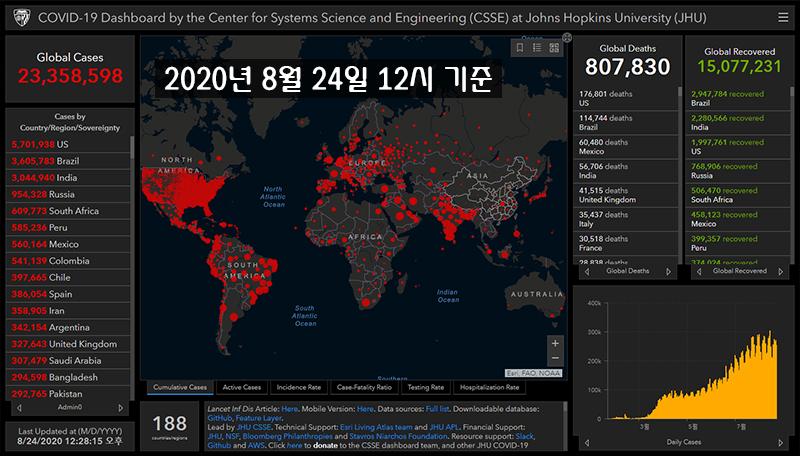
Task: Open the basemap gallery grid icon
Action: pyautogui.click(x=554, y=47)
